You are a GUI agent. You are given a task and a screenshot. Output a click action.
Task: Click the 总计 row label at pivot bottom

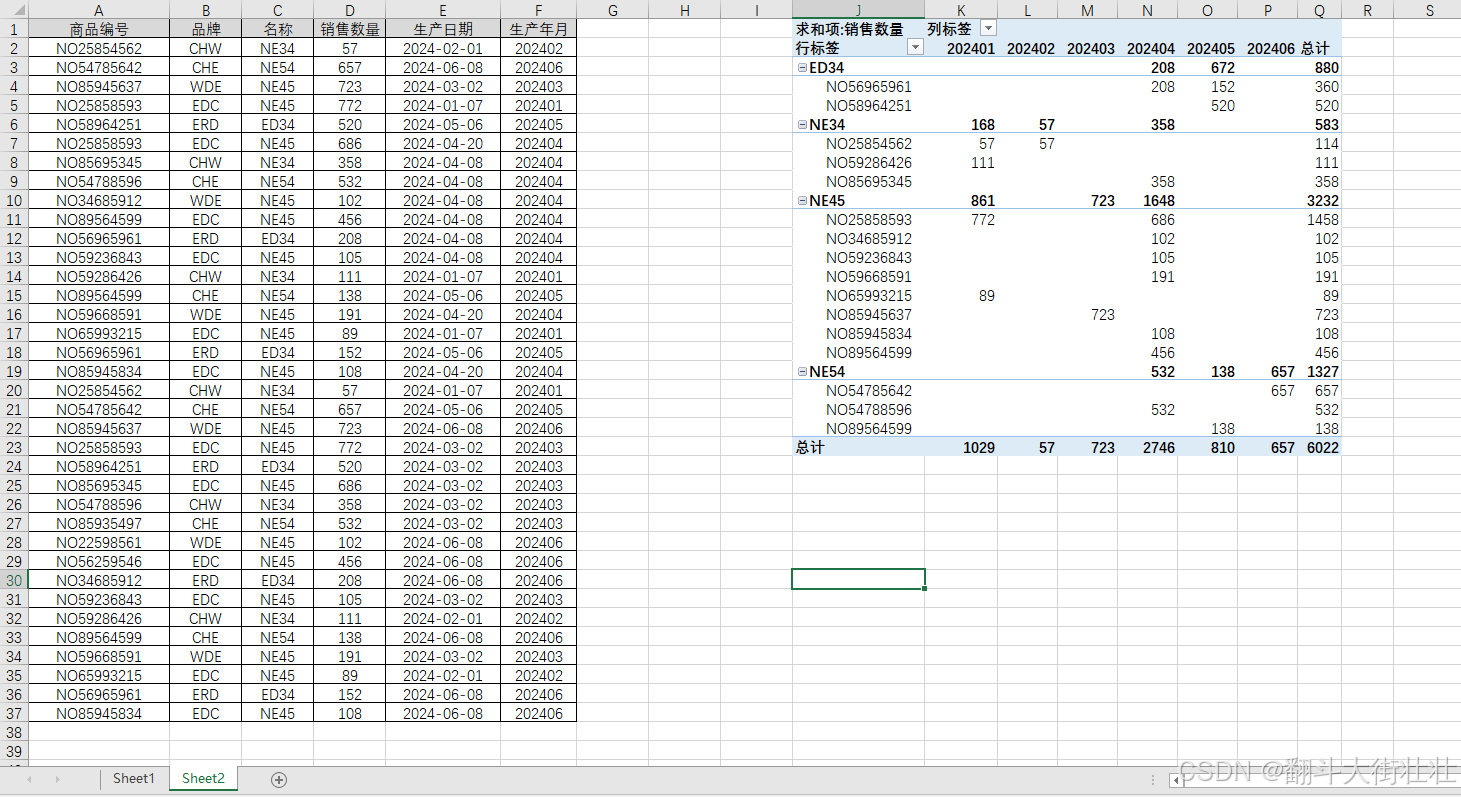[x=811, y=448]
